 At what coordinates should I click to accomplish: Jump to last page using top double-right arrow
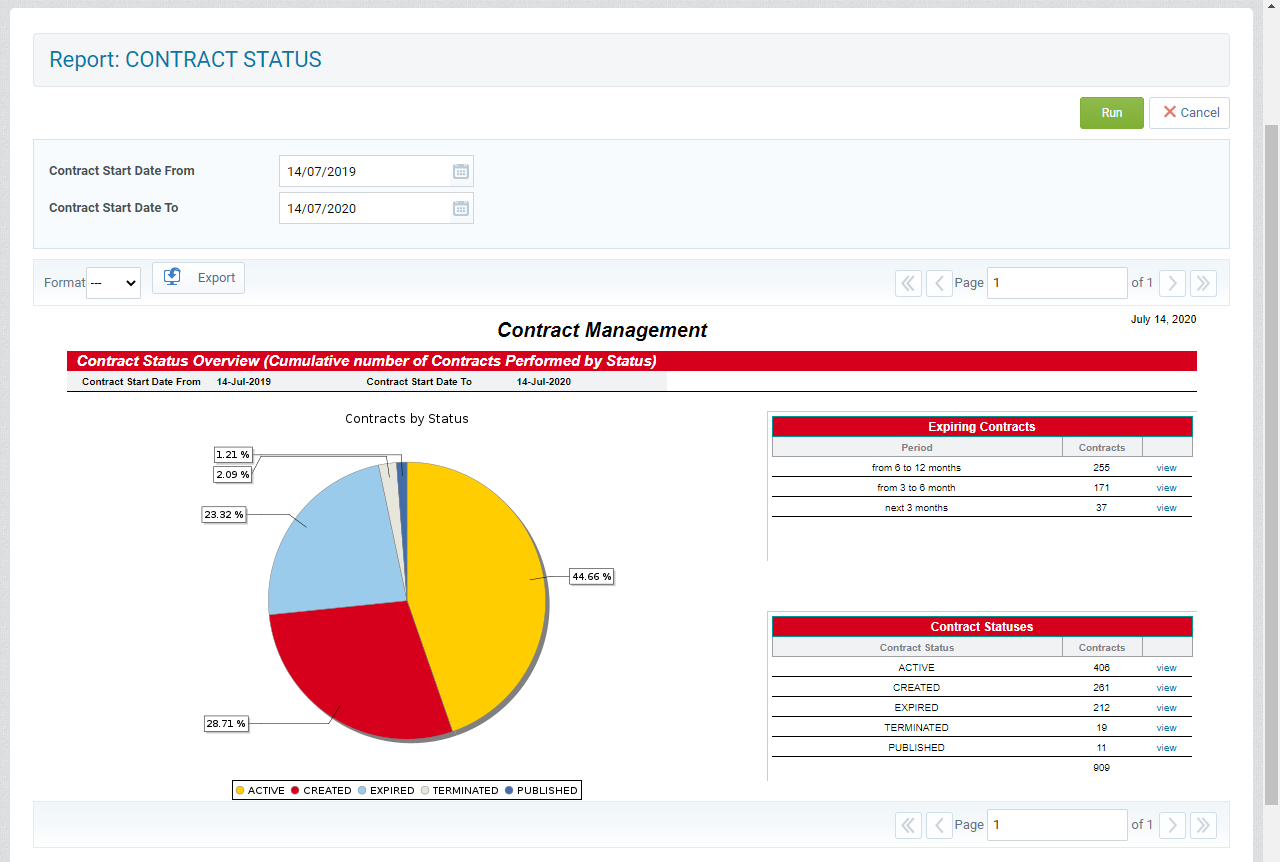coord(1203,283)
